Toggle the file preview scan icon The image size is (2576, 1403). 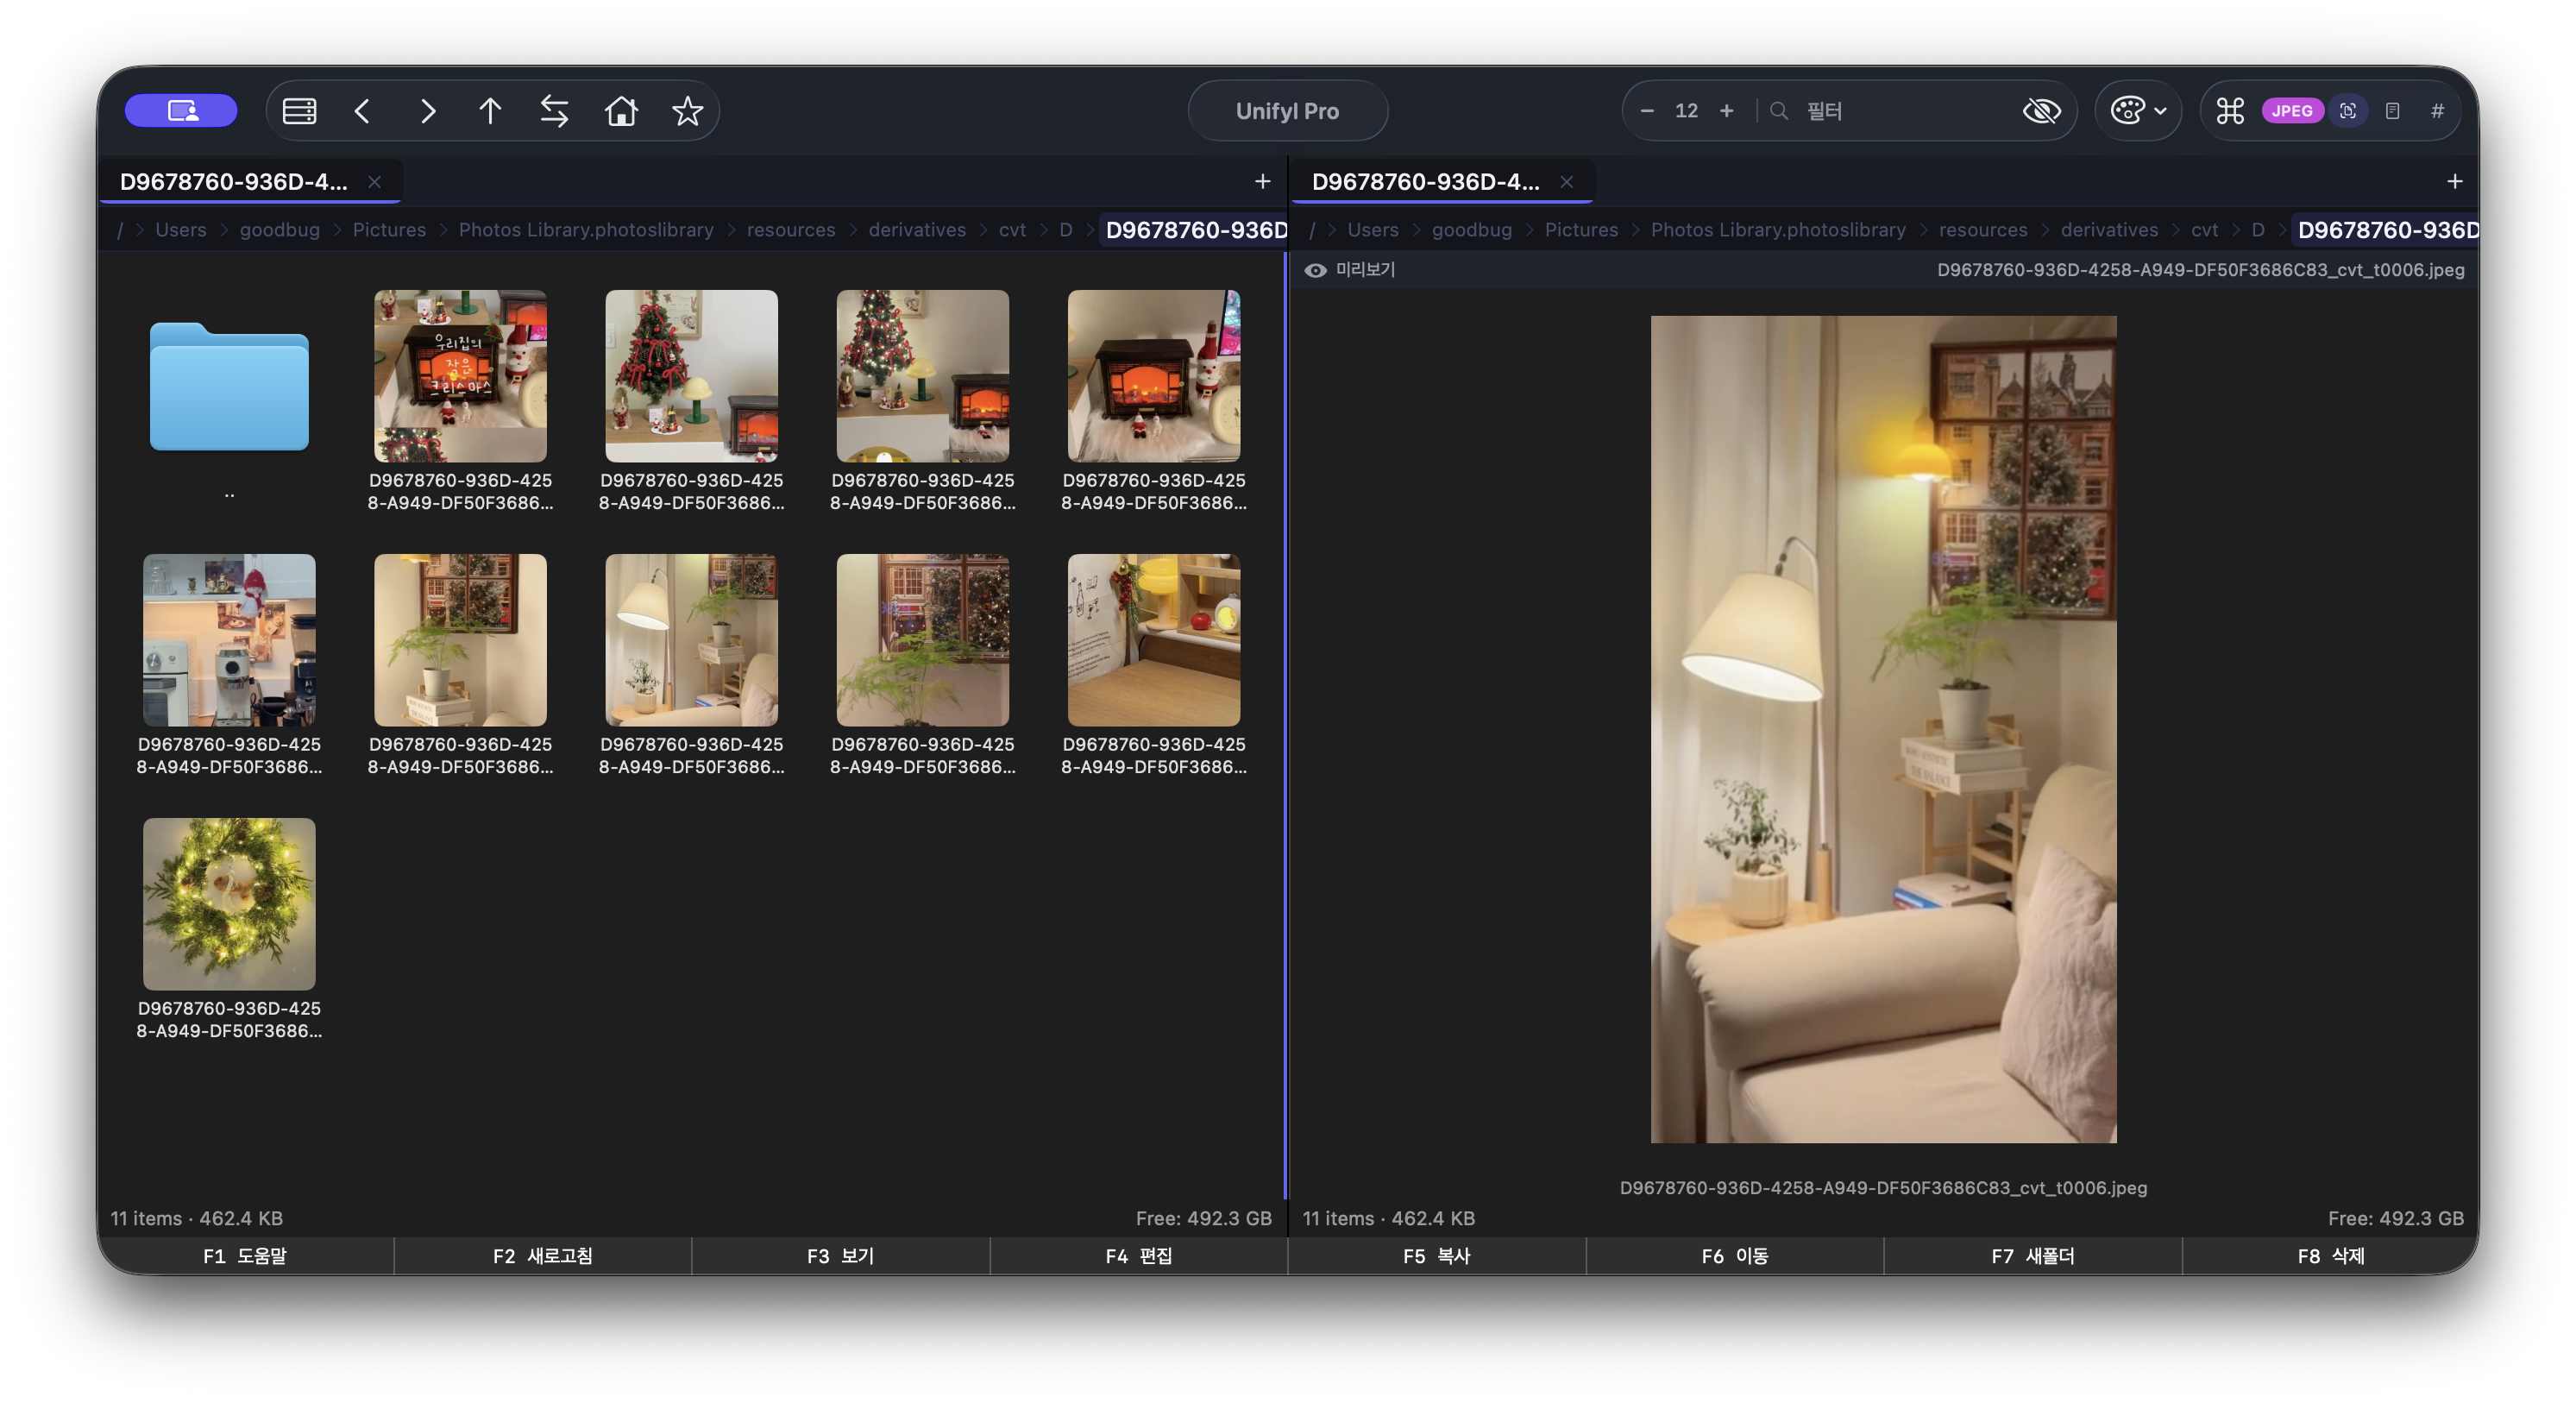(2348, 111)
